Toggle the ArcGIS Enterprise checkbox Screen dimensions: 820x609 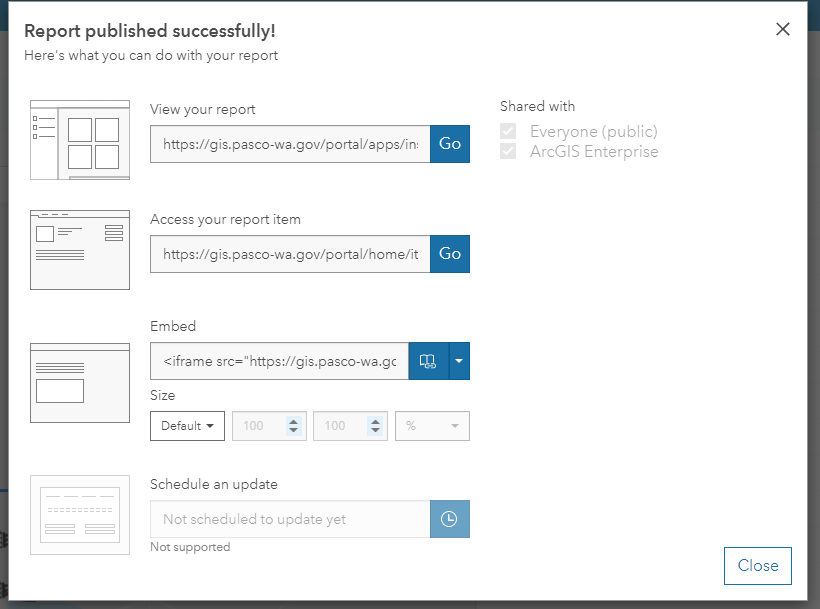coord(508,151)
